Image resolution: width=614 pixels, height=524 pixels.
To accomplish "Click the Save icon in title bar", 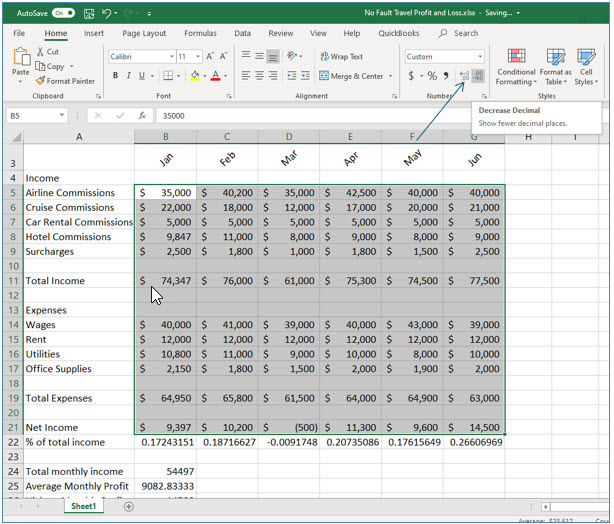I will point(89,14).
